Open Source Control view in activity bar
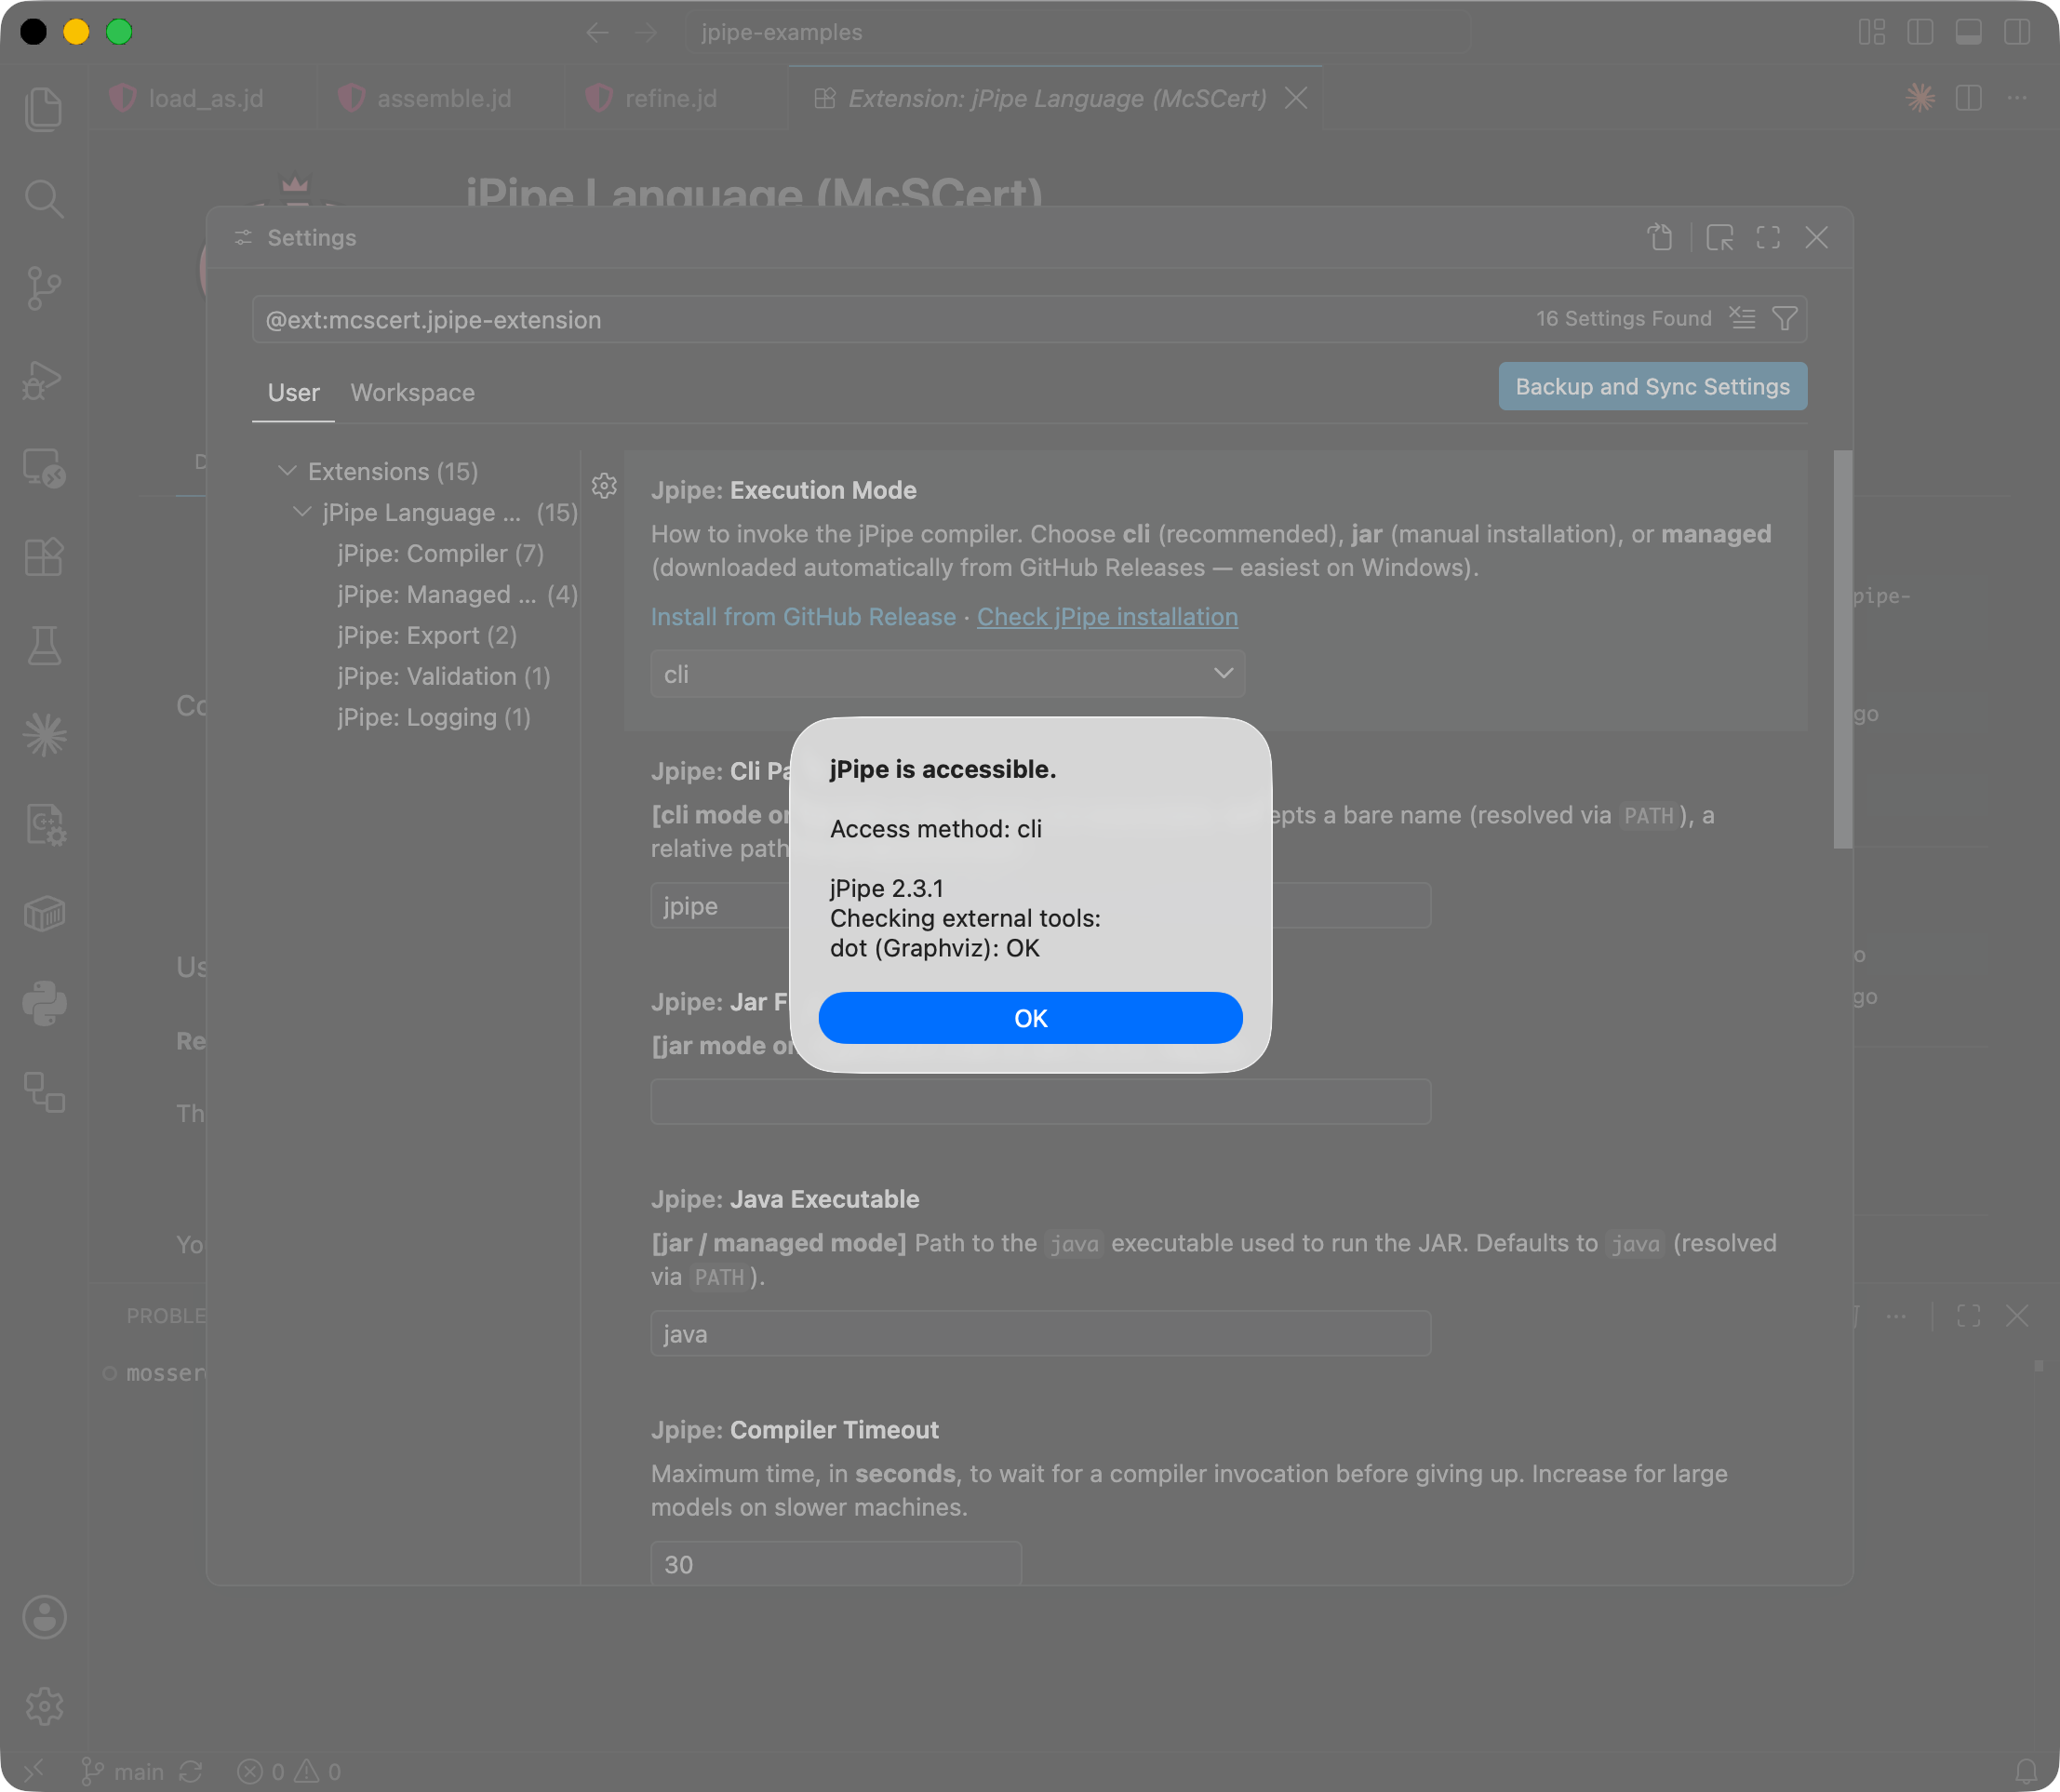The height and width of the screenshot is (1792, 2060). [44, 288]
